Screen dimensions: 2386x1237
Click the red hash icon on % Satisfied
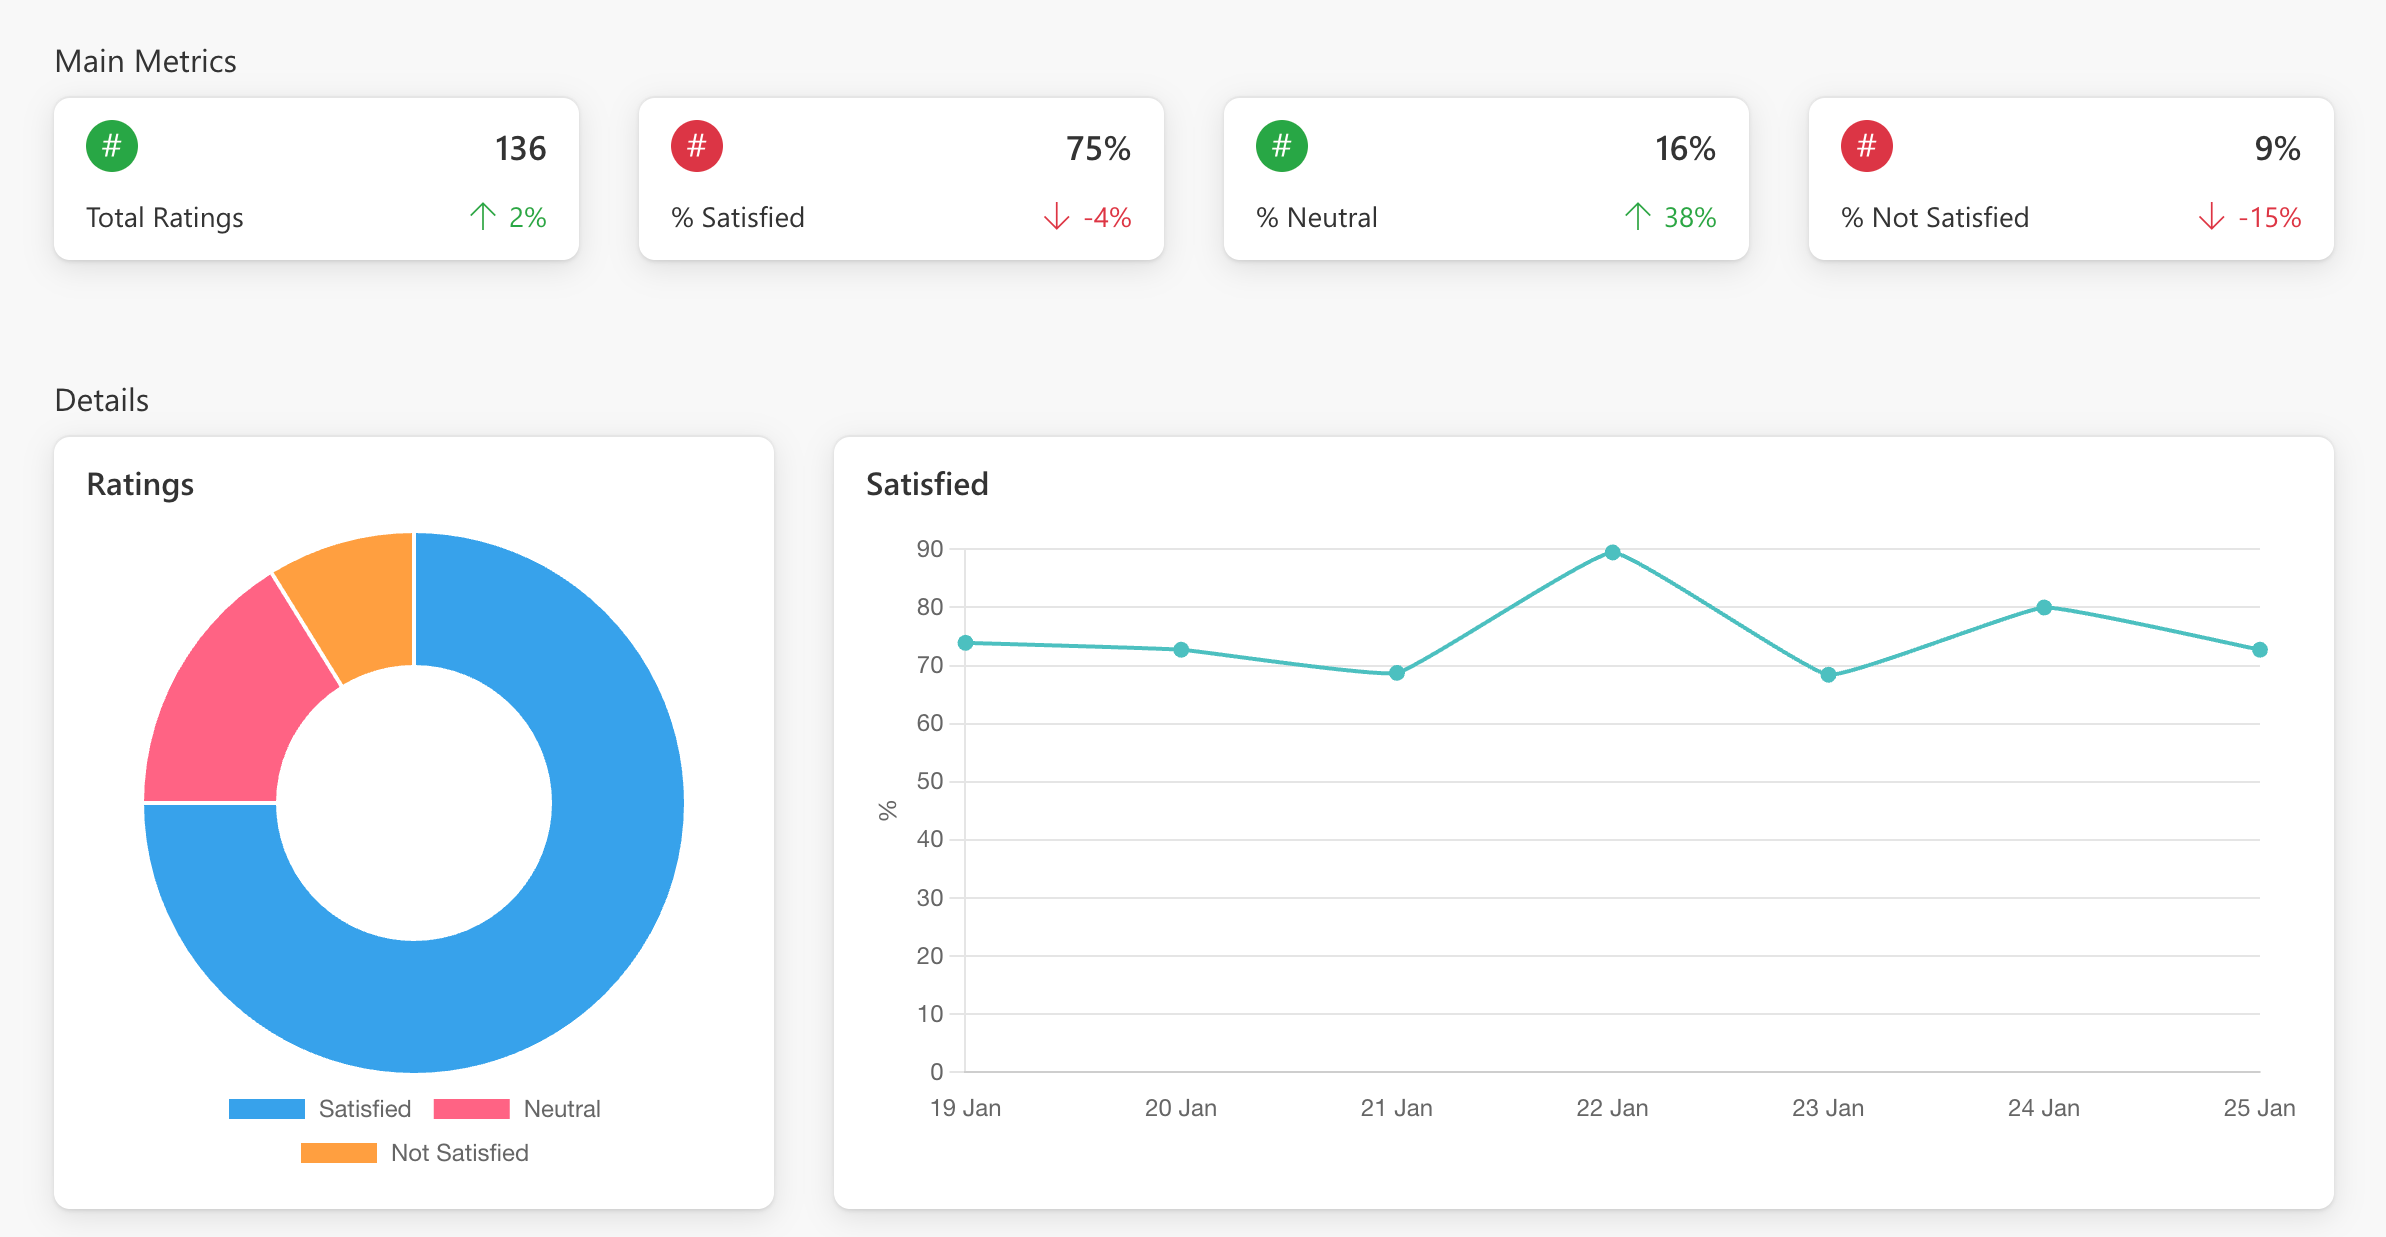tap(697, 146)
